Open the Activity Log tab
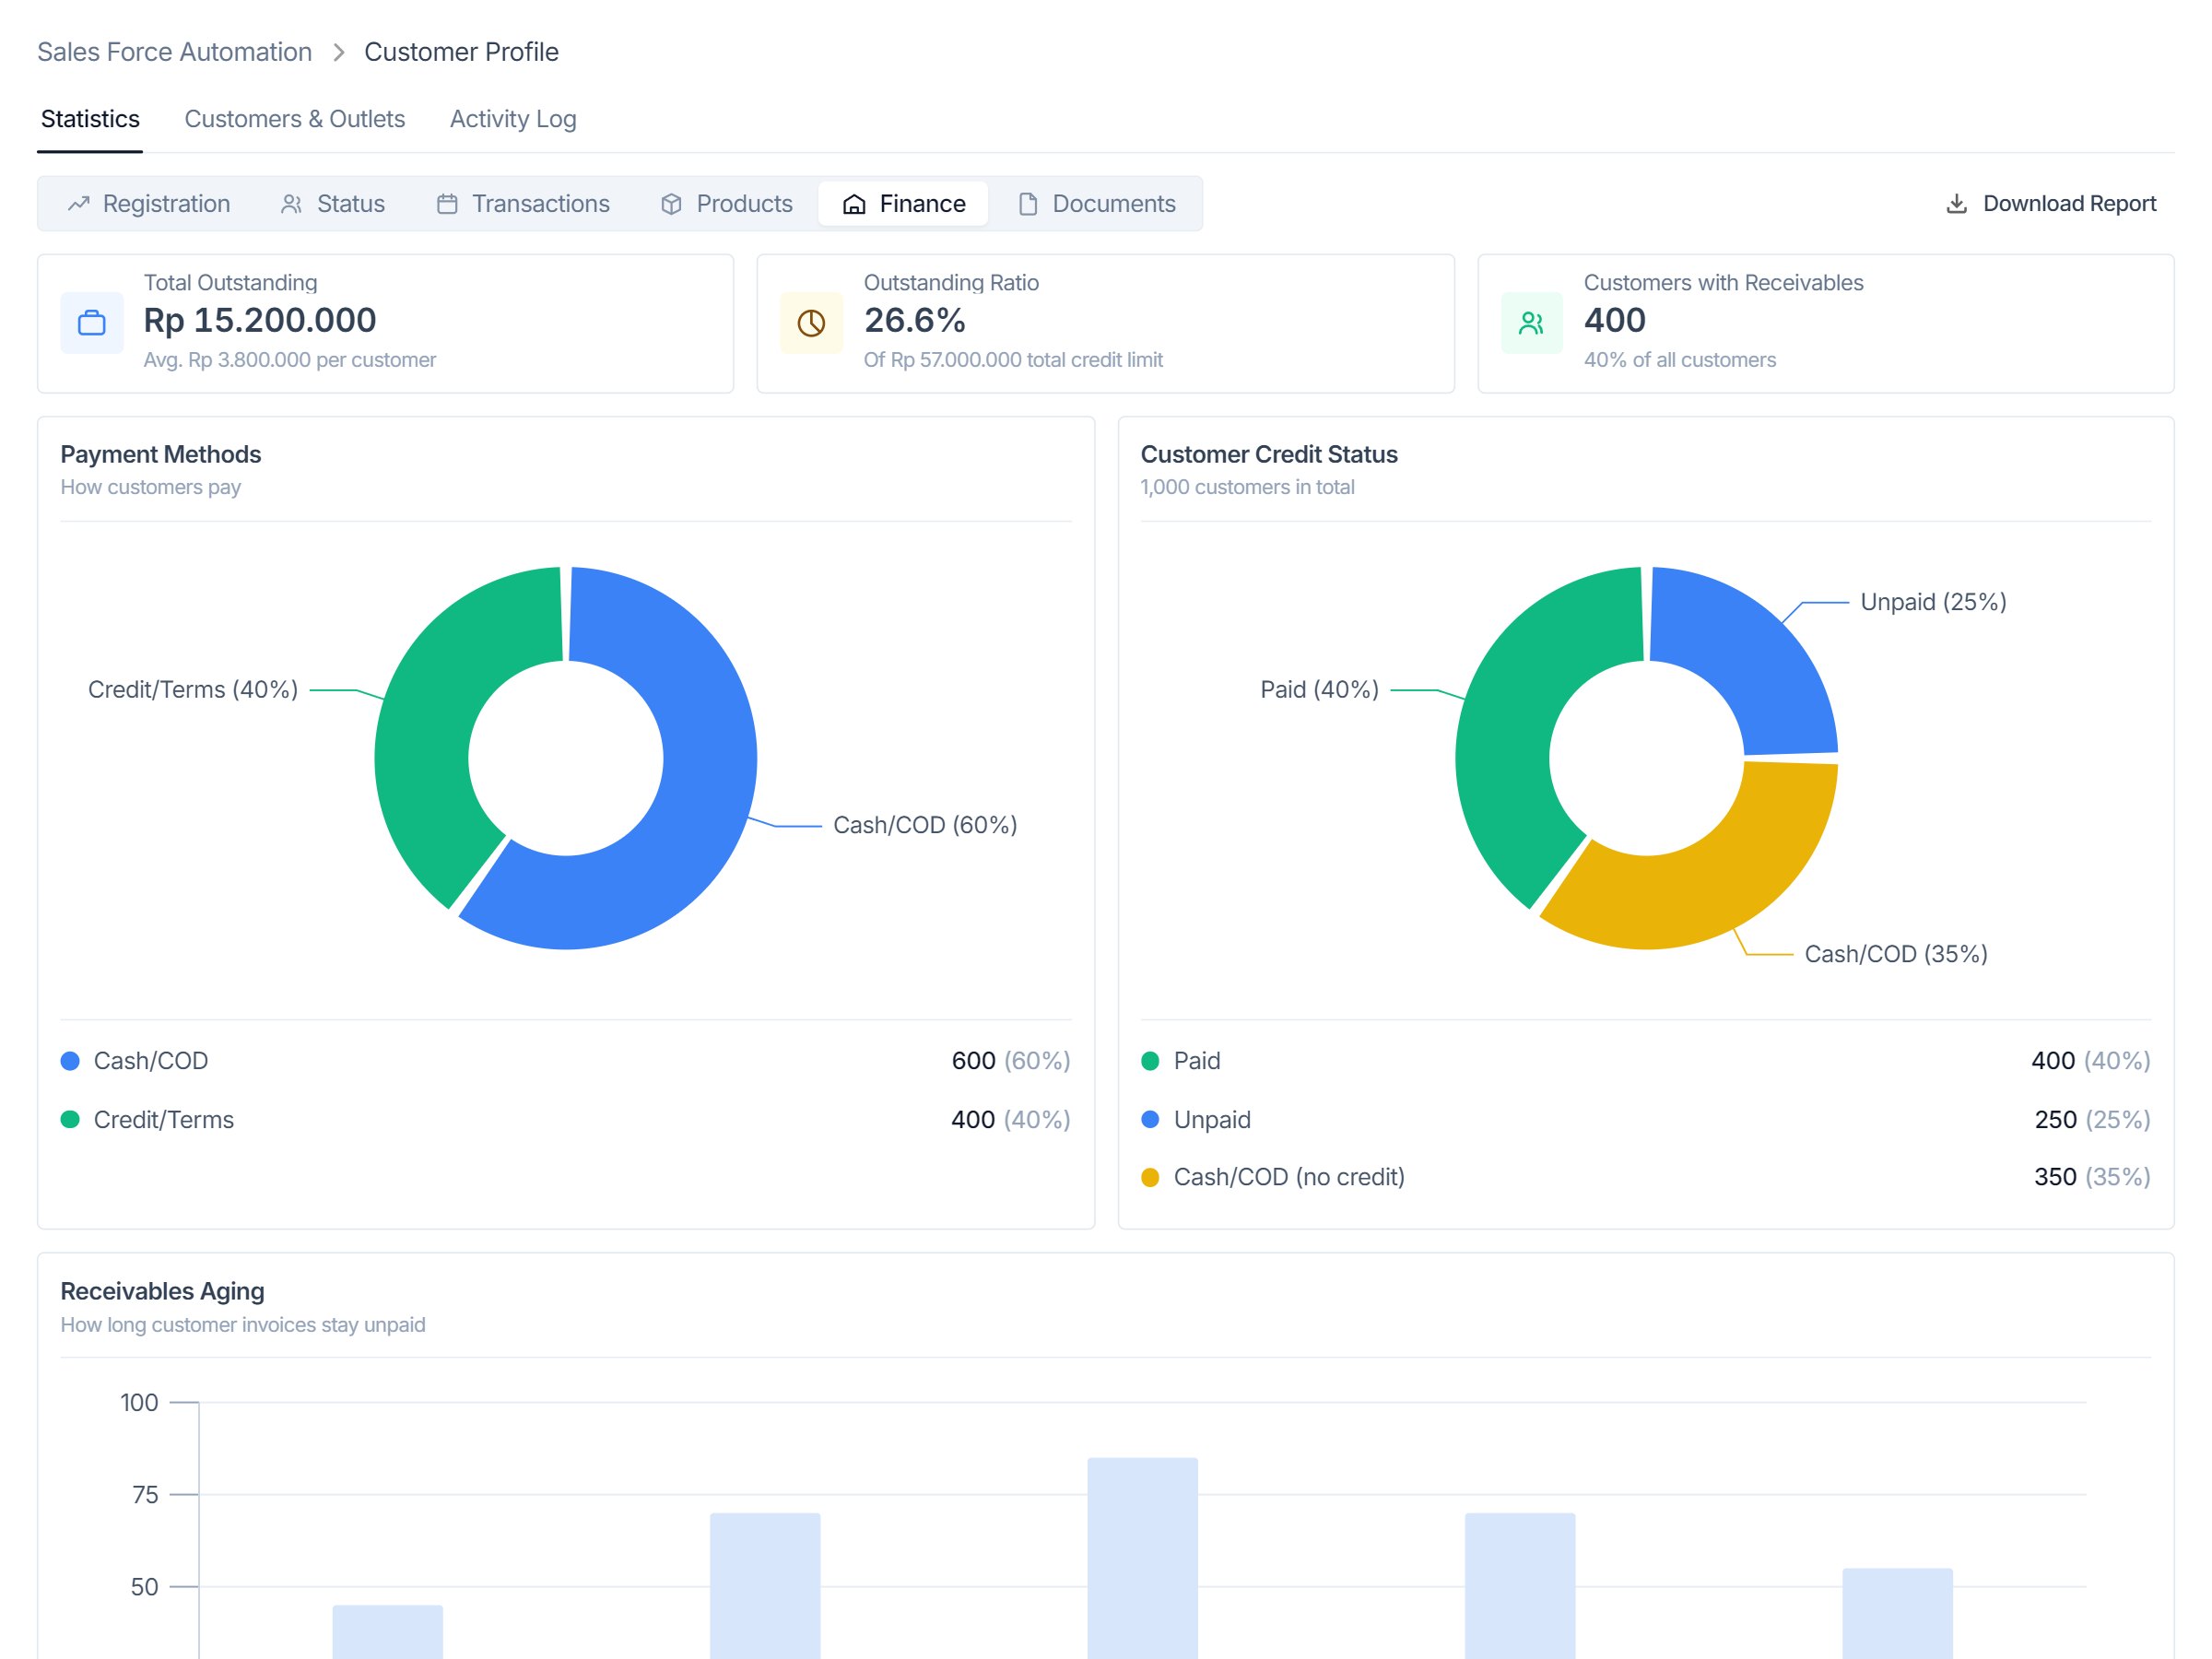The height and width of the screenshot is (1659, 2212). coord(513,119)
